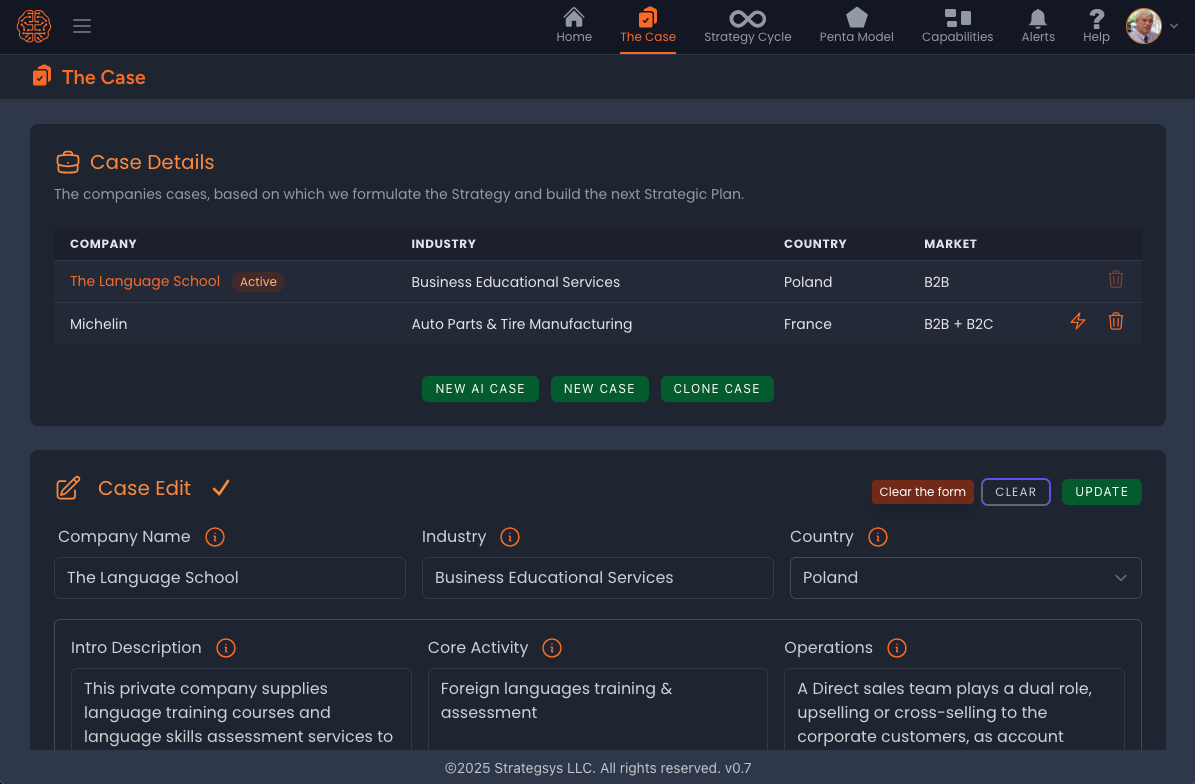Activate Michelin case with lightning icon
1195x784 pixels.
[1078, 322]
